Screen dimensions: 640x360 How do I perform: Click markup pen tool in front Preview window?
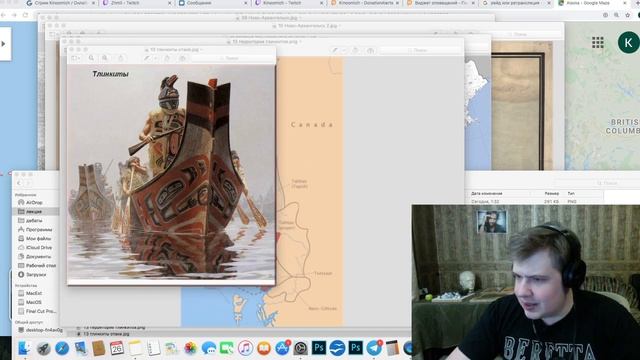click(x=147, y=58)
